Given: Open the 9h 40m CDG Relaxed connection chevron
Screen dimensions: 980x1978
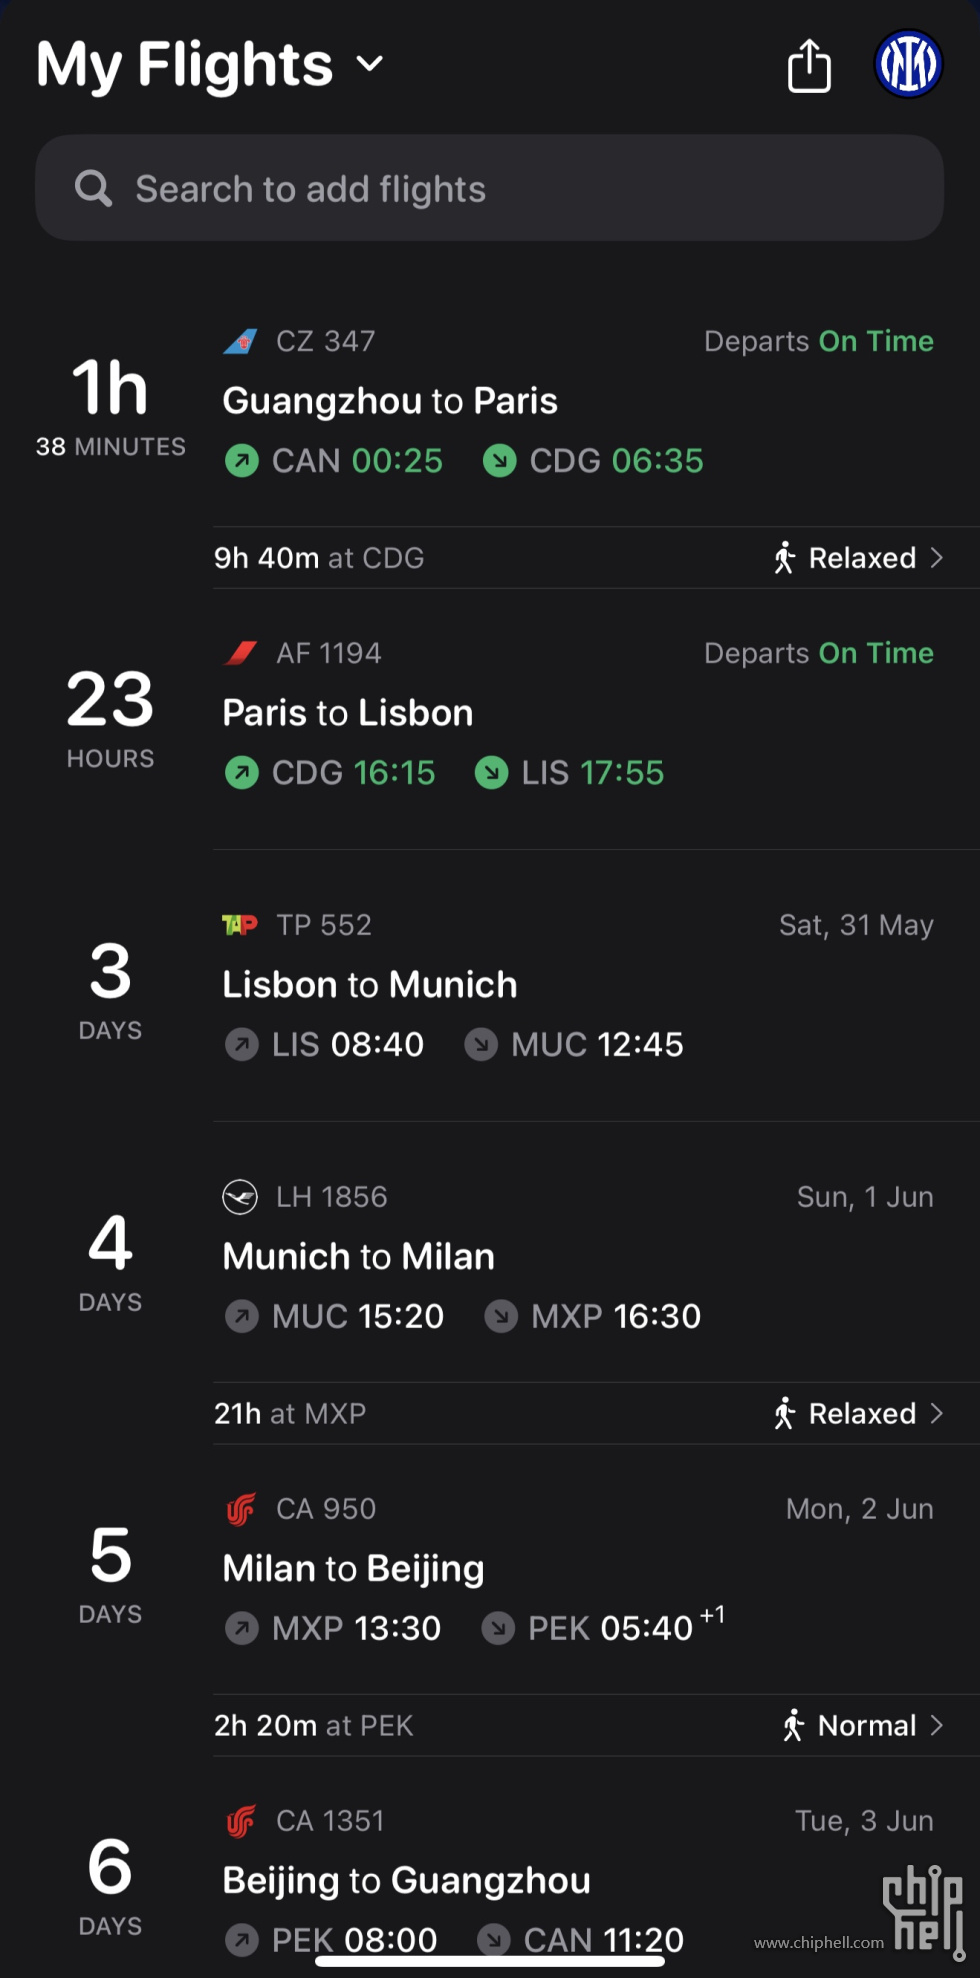Looking at the screenshot, I should (937, 558).
